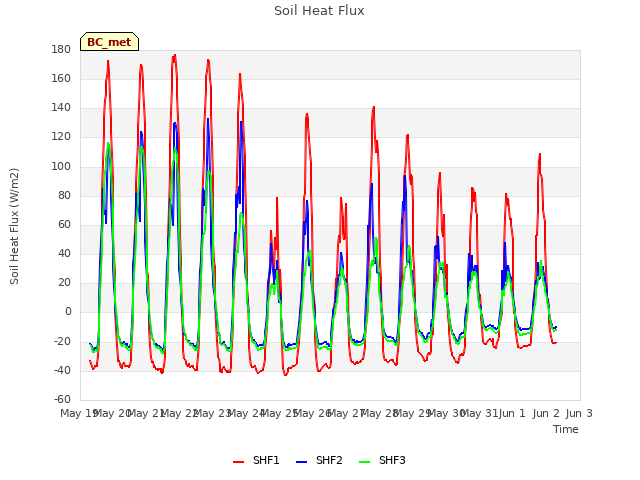The image size is (640, 480).
Task: Toggle the SHF2 legend entry
Action: coord(319,460)
